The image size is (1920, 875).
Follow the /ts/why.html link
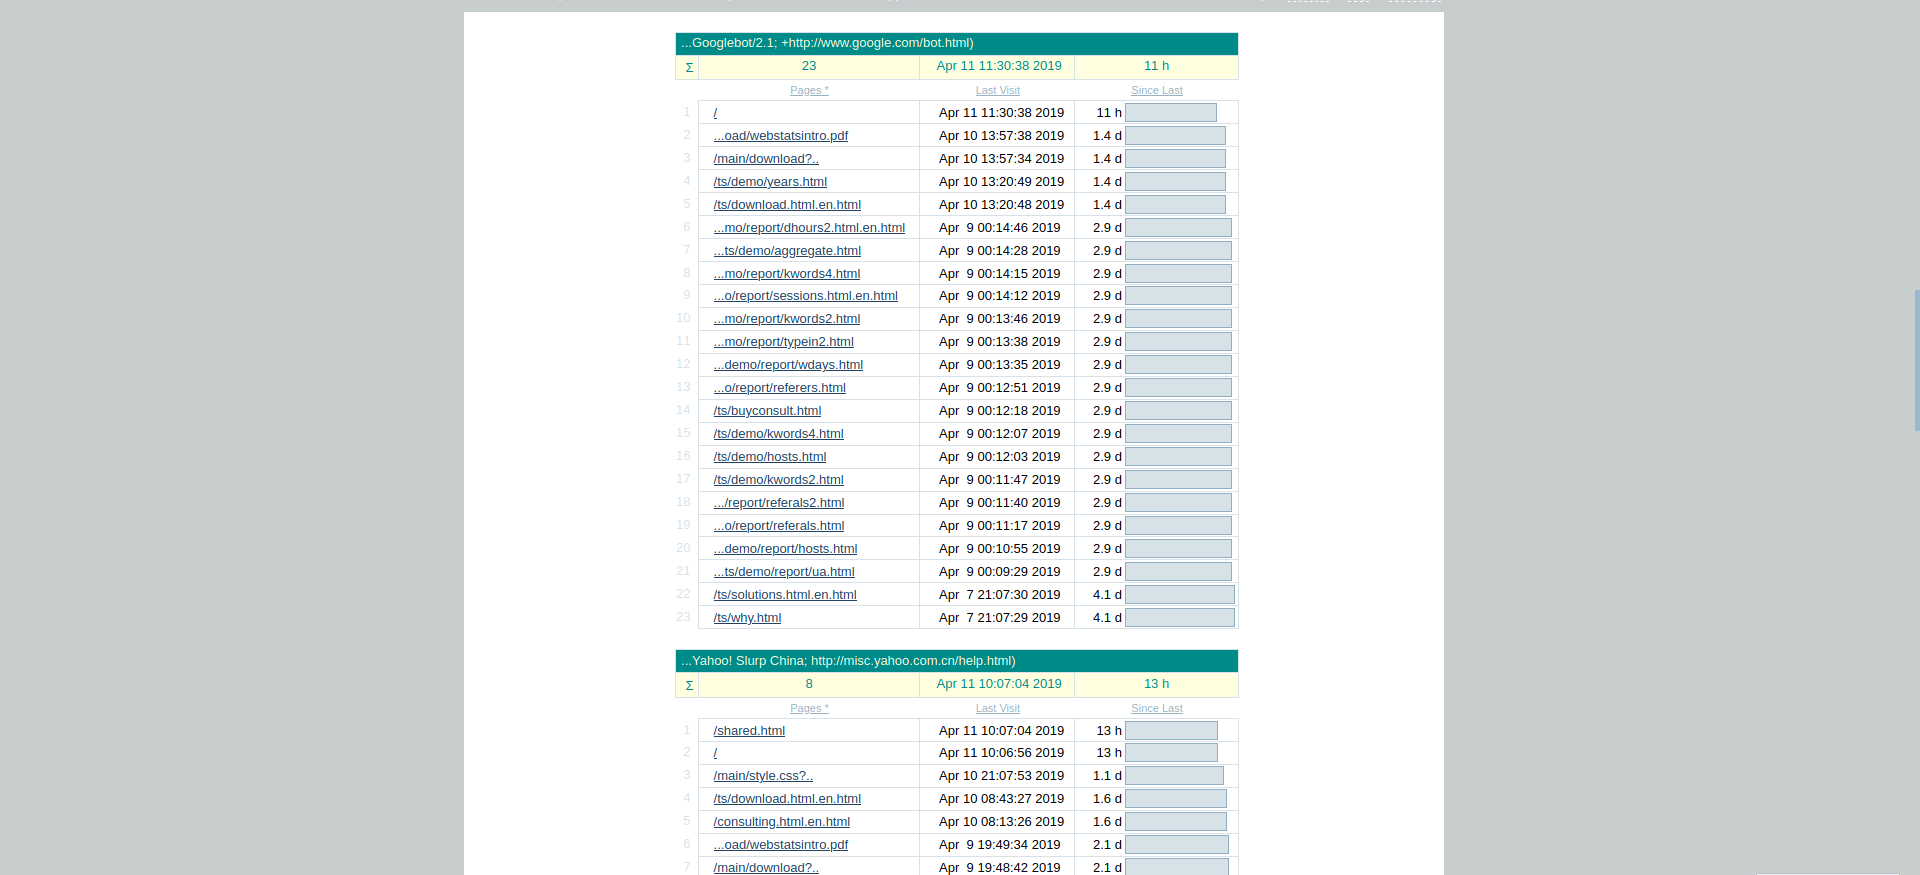click(747, 618)
